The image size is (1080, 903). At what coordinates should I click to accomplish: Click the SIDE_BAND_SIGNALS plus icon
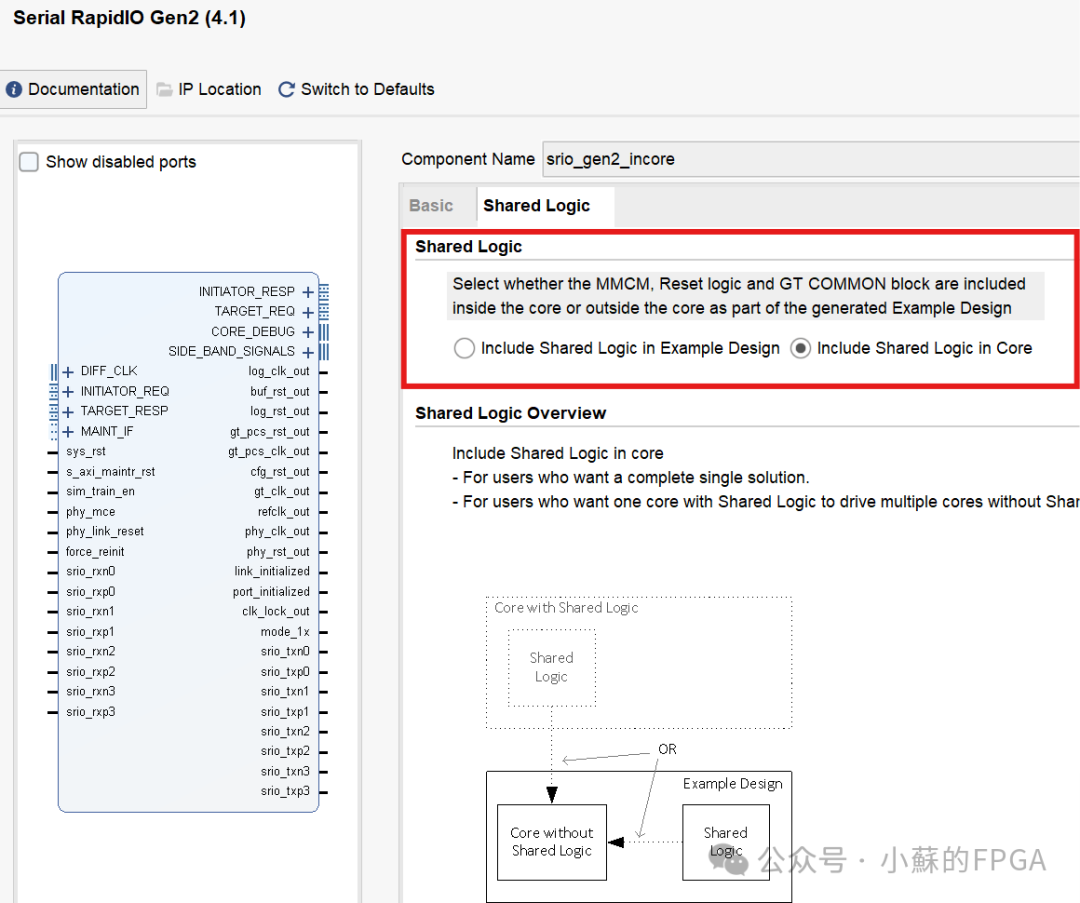coord(308,352)
